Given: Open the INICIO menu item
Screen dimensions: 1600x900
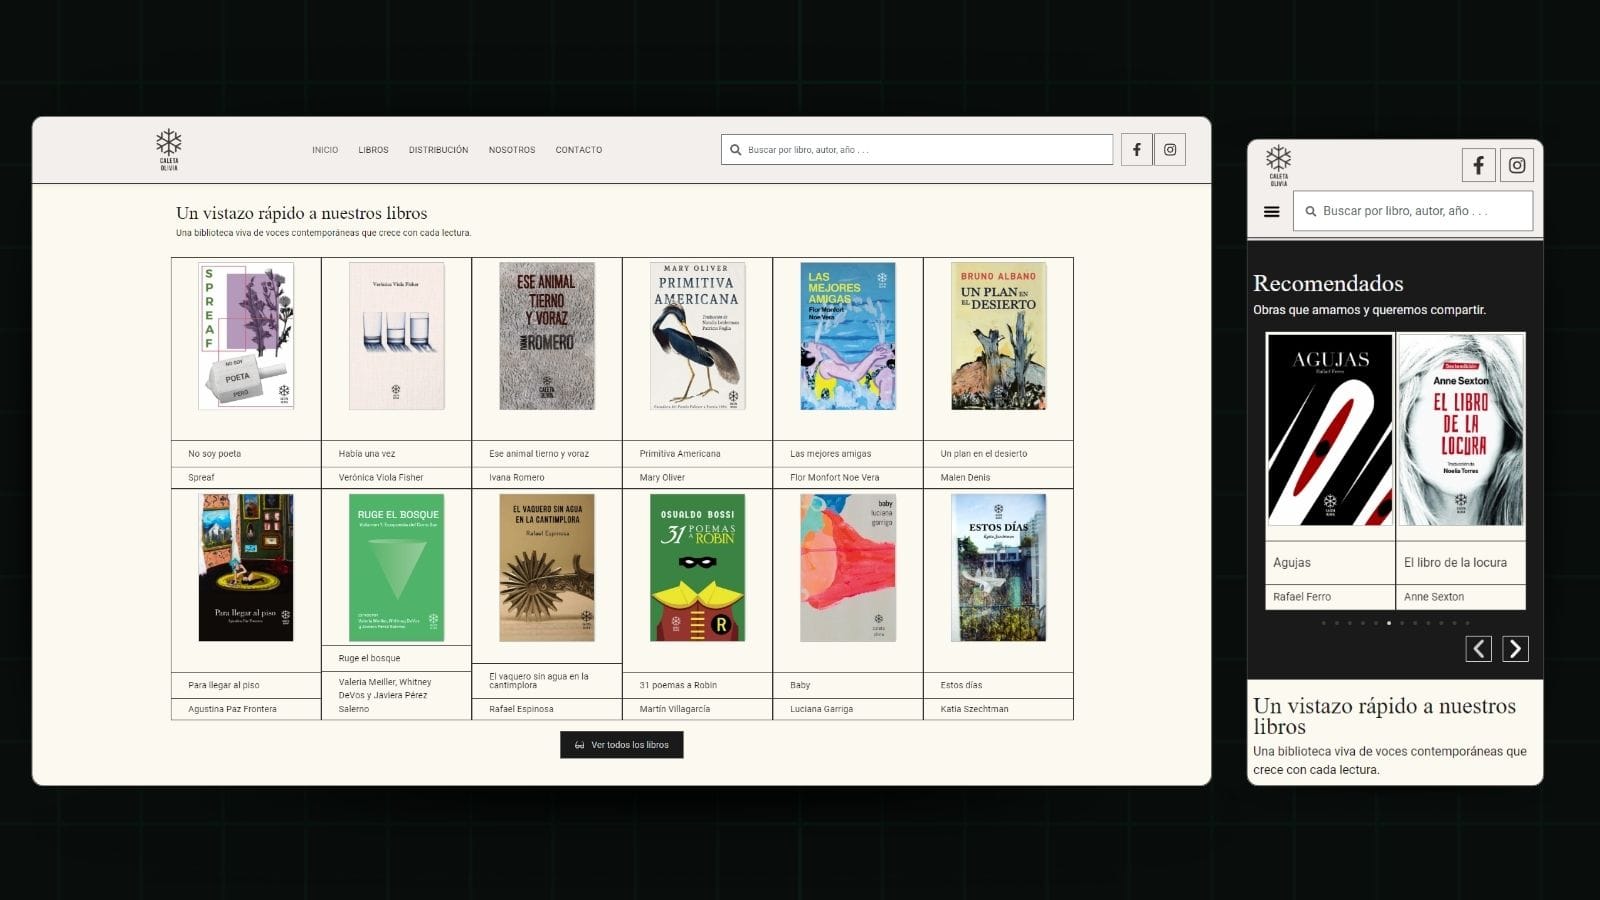Looking at the screenshot, I should [325, 150].
